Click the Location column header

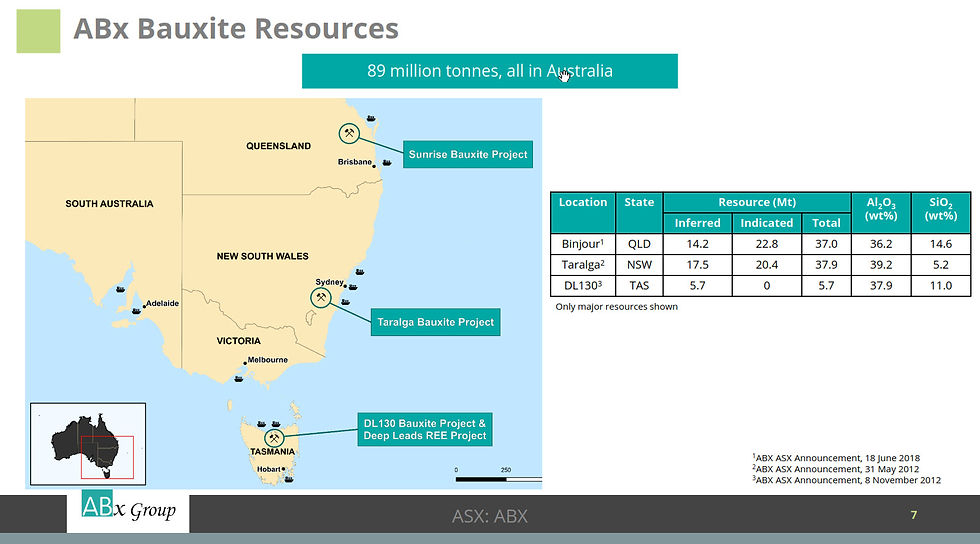[582, 213]
